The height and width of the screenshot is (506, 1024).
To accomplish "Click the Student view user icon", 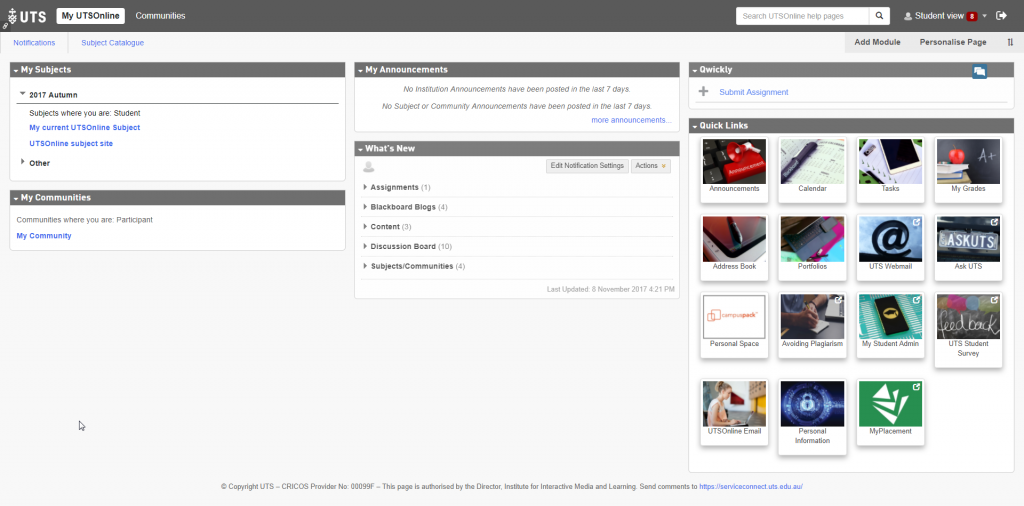I will [908, 16].
